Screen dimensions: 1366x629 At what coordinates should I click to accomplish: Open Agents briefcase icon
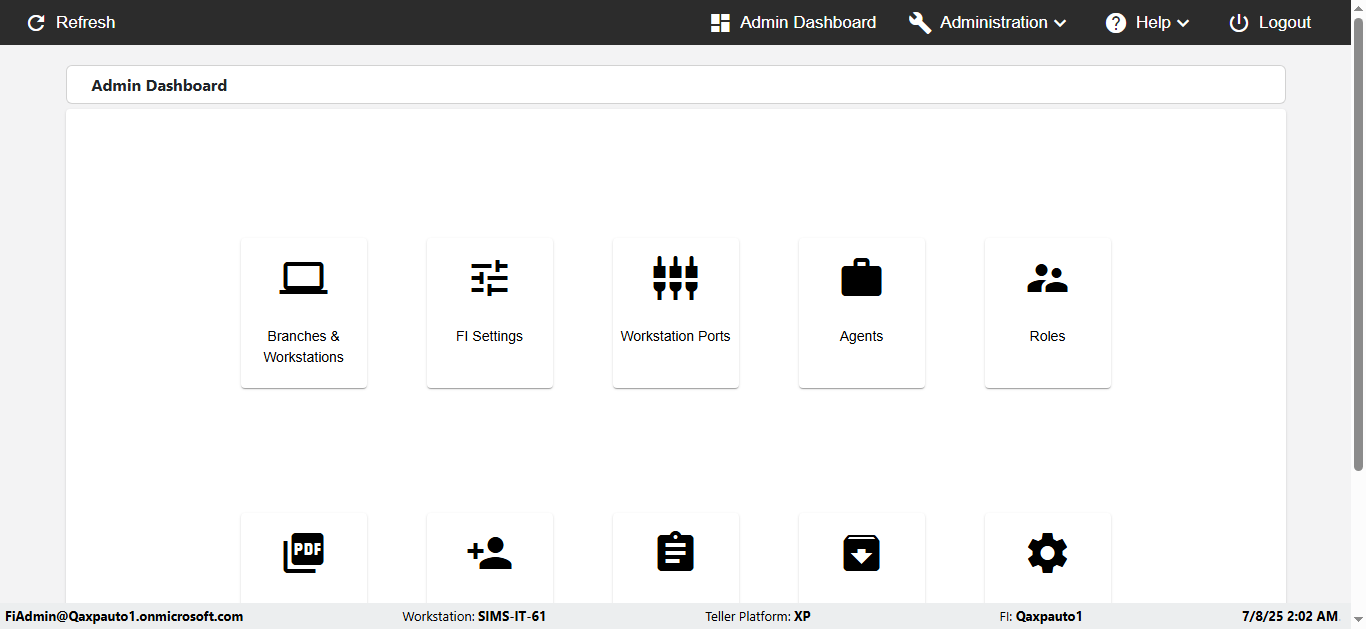(861, 278)
